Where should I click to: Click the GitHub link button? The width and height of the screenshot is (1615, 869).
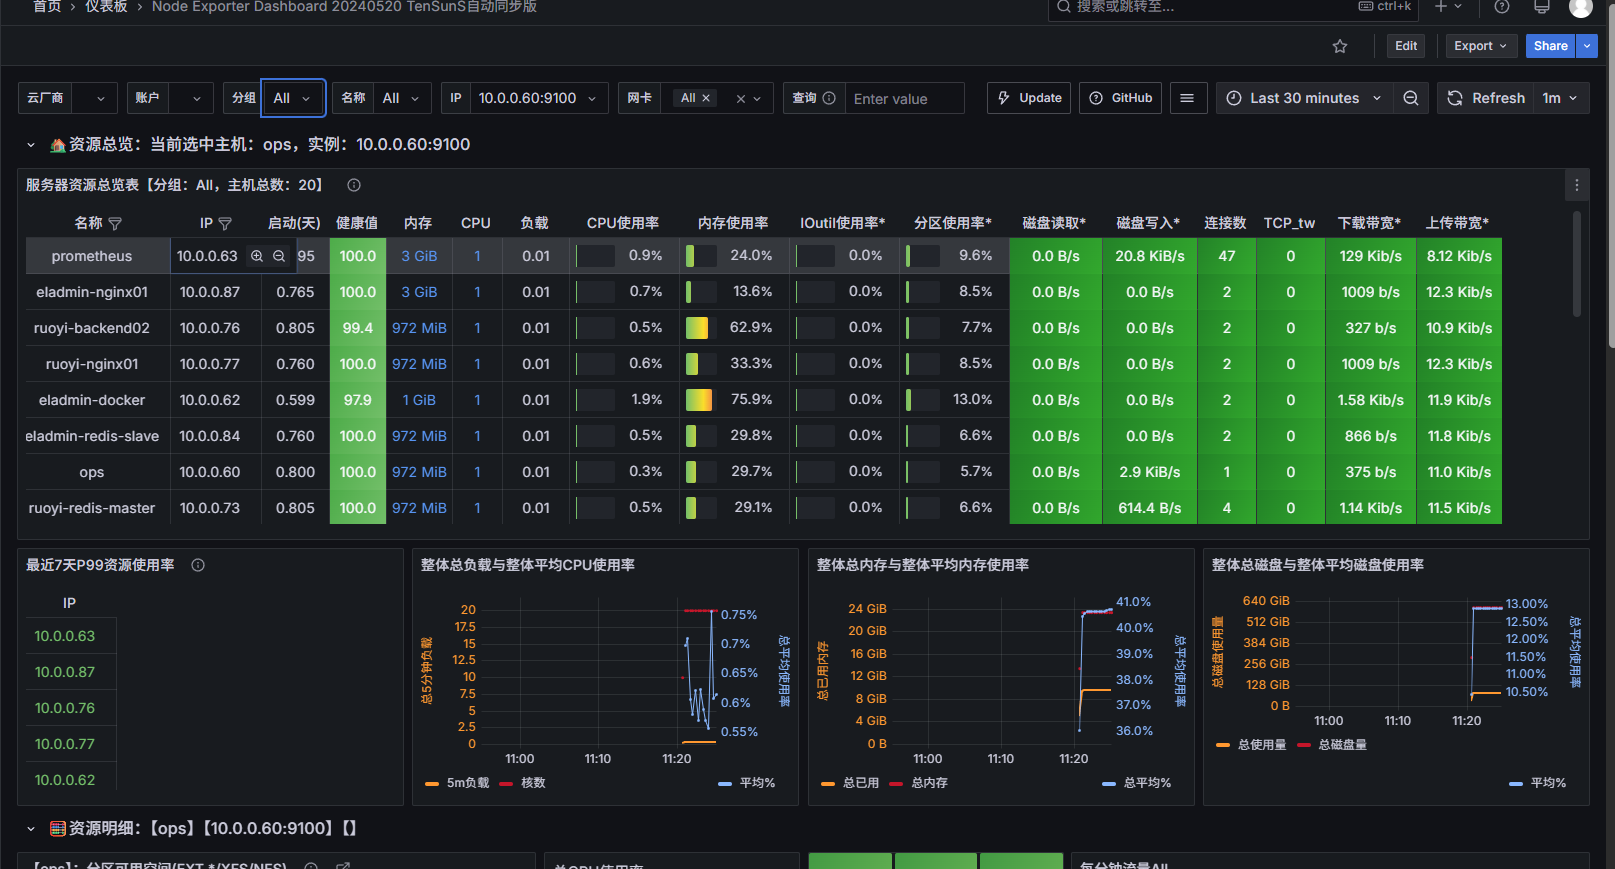(x=1120, y=98)
